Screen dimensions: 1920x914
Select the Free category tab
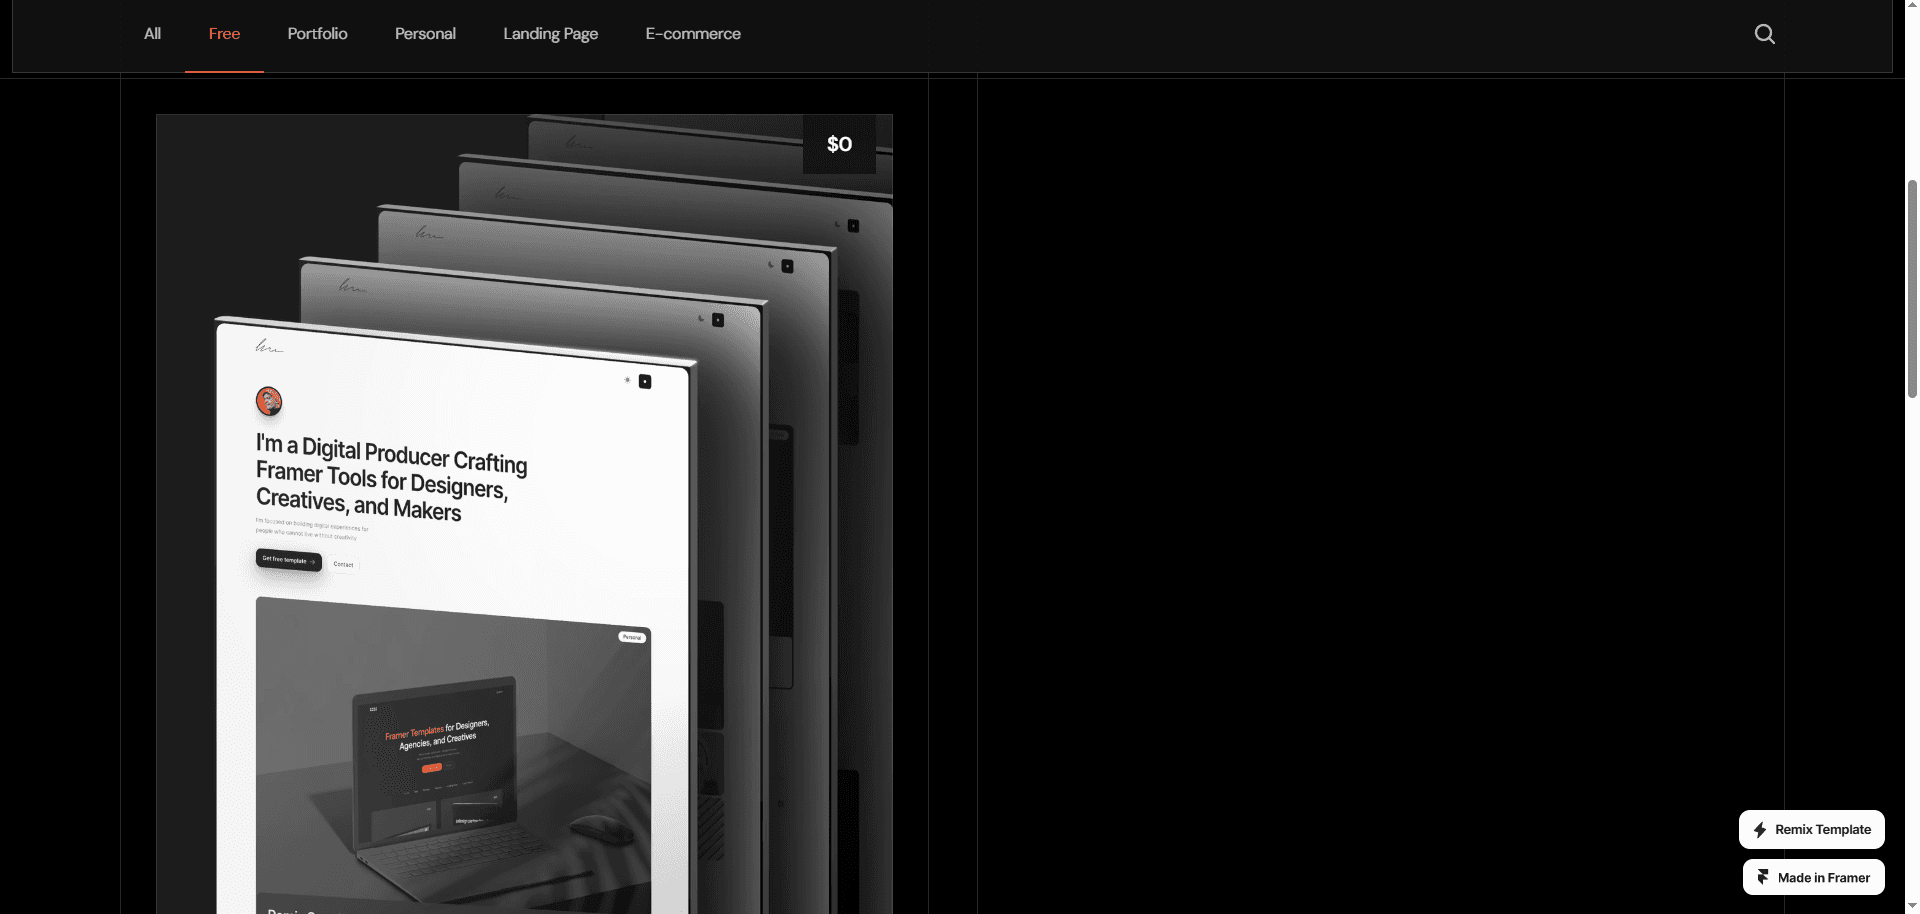[x=224, y=34]
